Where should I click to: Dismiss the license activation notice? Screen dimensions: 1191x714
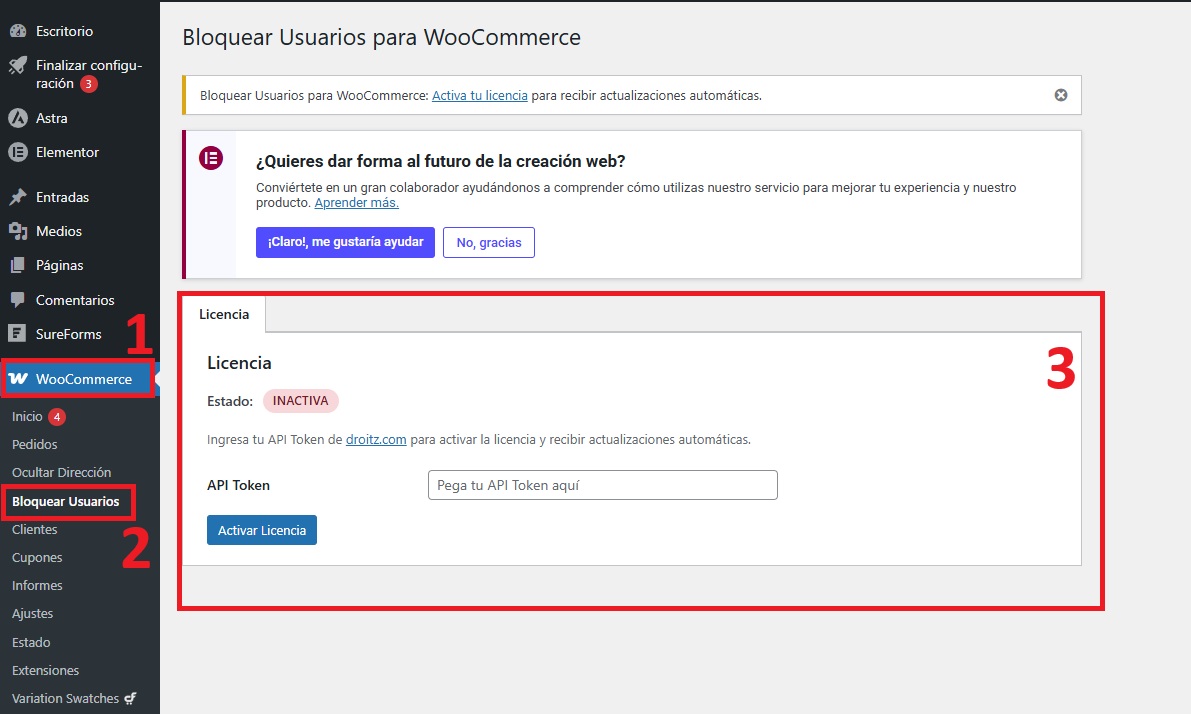click(x=1061, y=95)
